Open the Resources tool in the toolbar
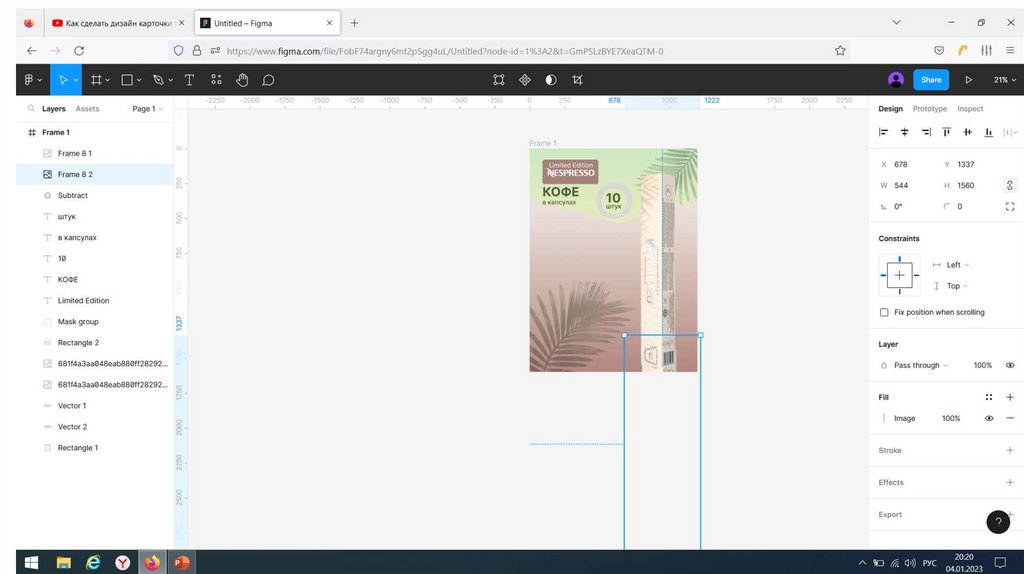The image size is (1024, 574). (x=216, y=80)
